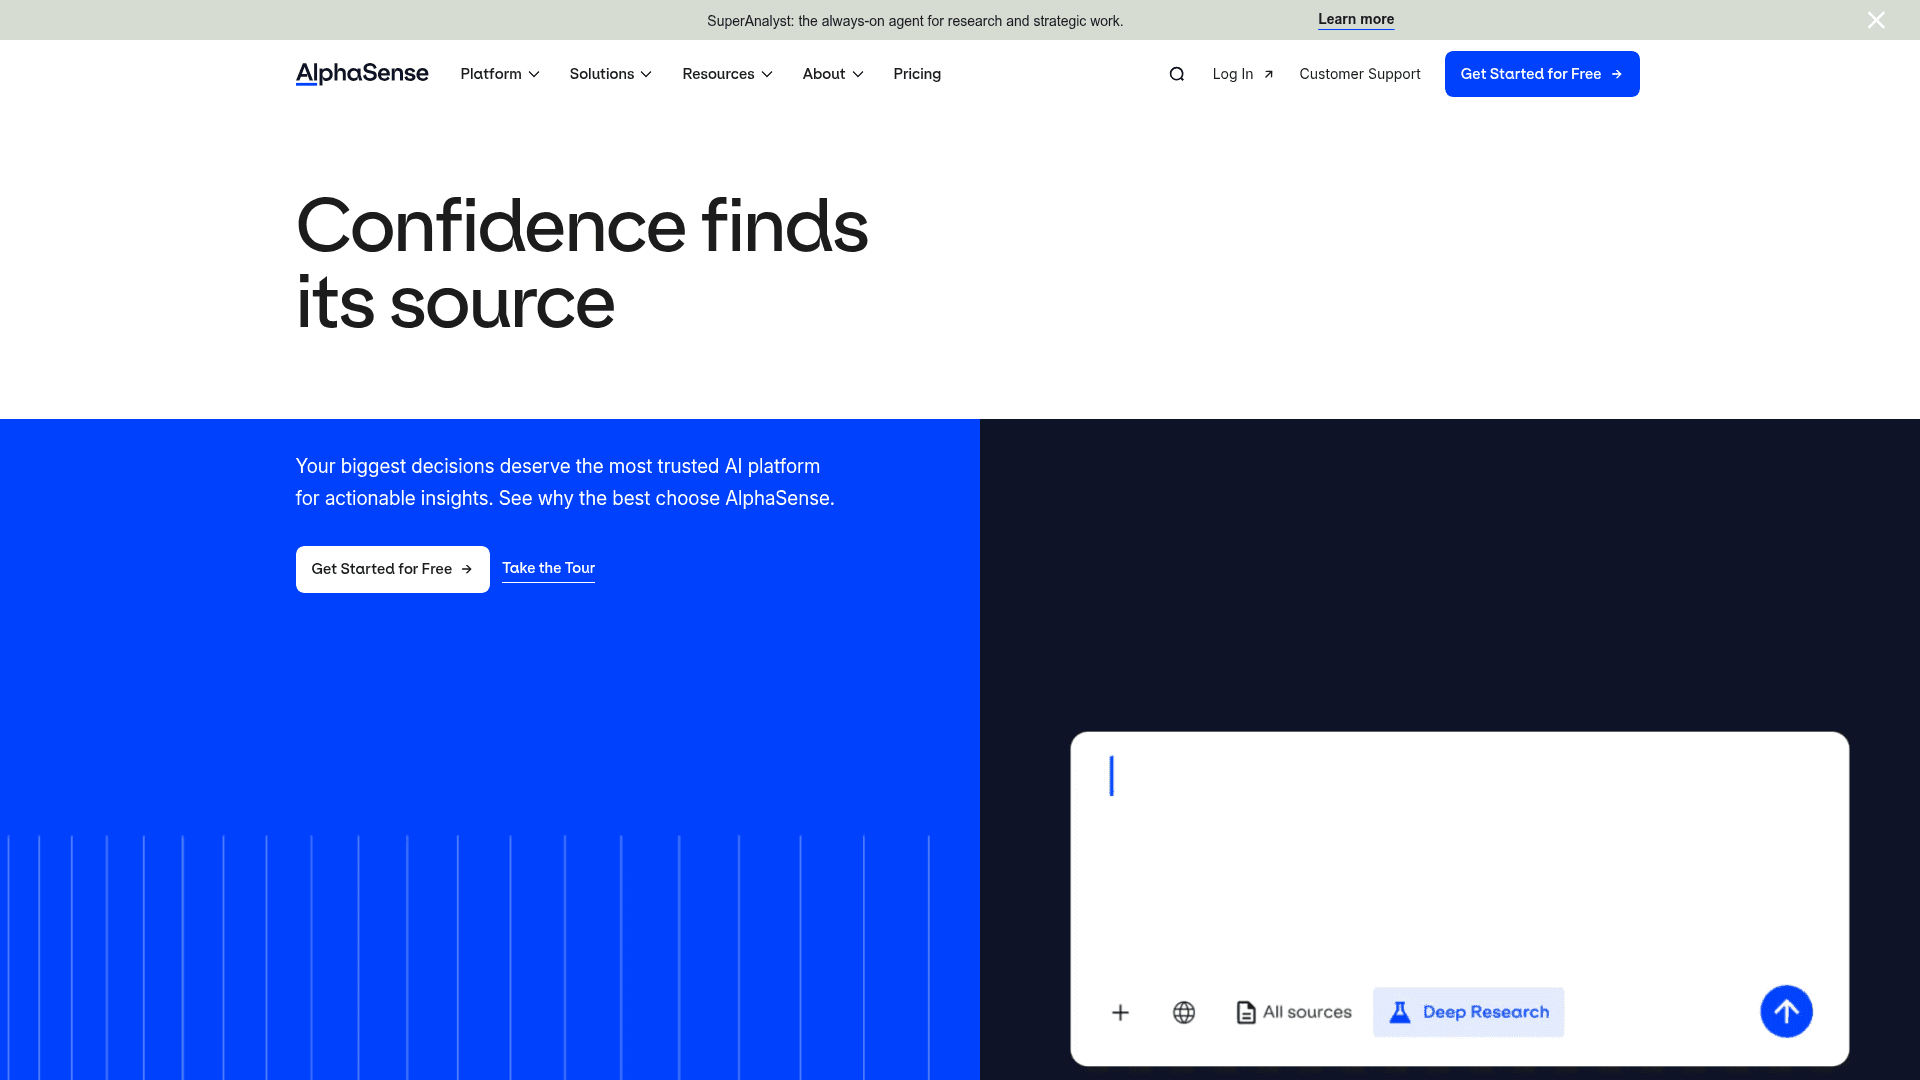The height and width of the screenshot is (1080, 1920).
Task: Expand the About menu
Action: tap(833, 74)
